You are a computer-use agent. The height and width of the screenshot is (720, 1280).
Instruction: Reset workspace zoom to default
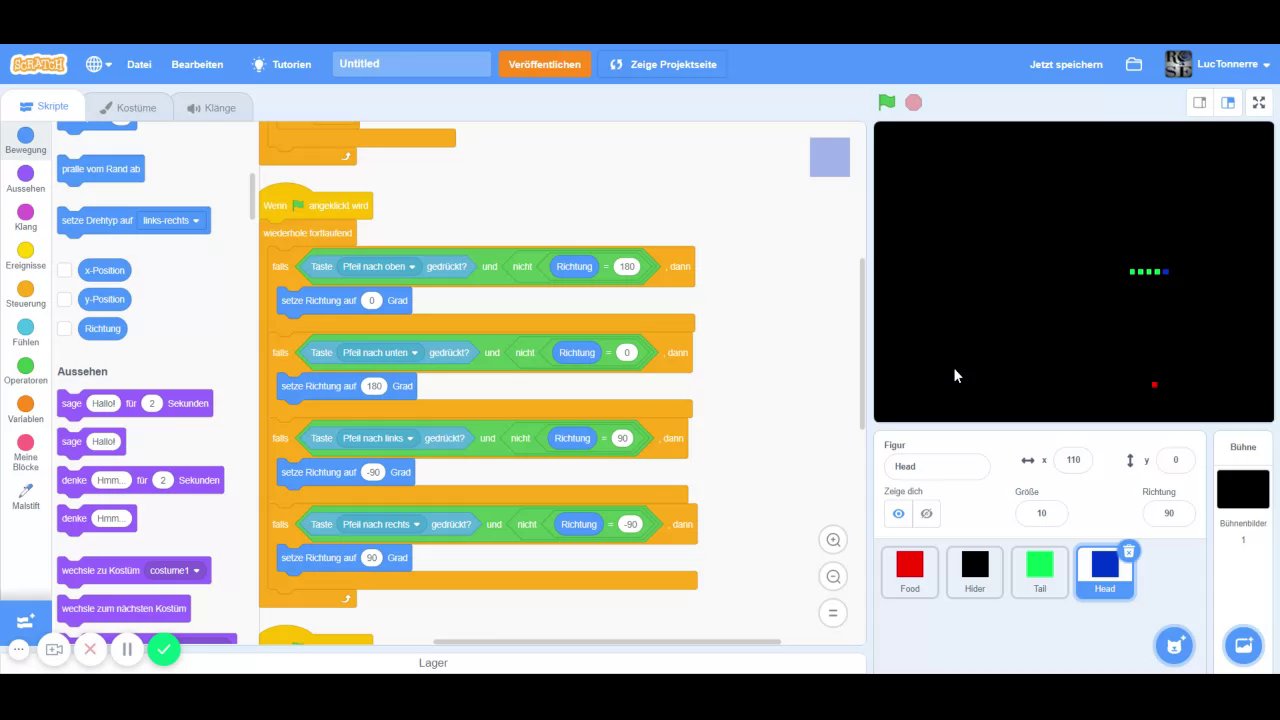coord(832,613)
